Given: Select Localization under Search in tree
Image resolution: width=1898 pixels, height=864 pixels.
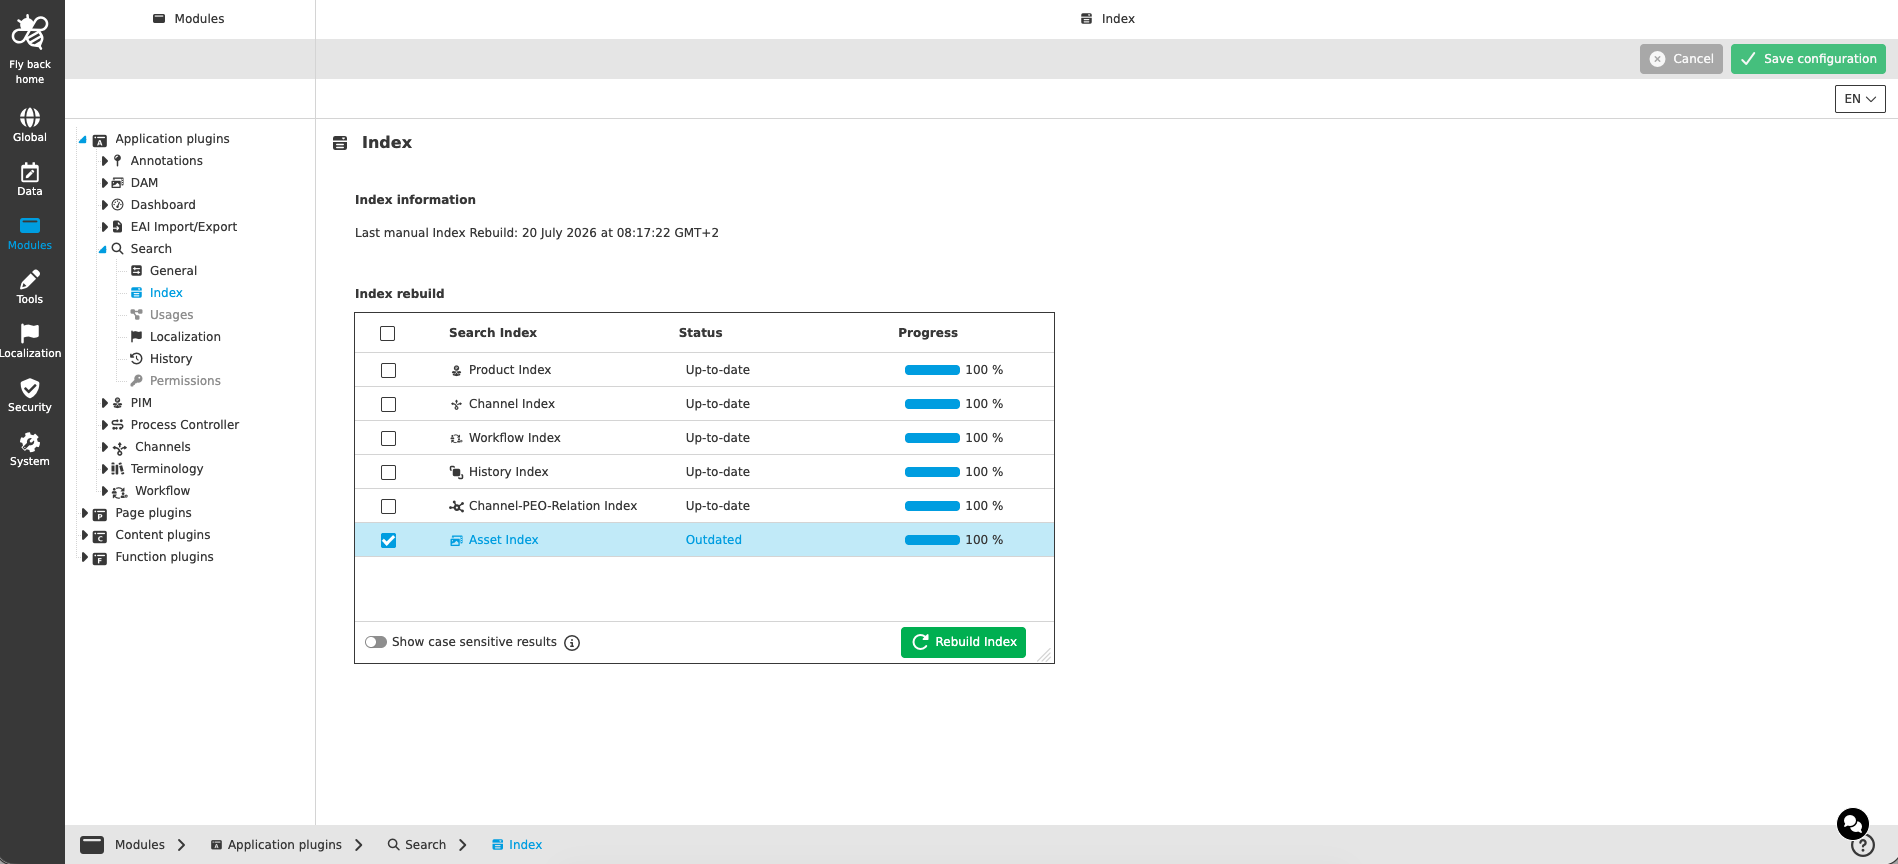Looking at the screenshot, I should coord(185,337).
